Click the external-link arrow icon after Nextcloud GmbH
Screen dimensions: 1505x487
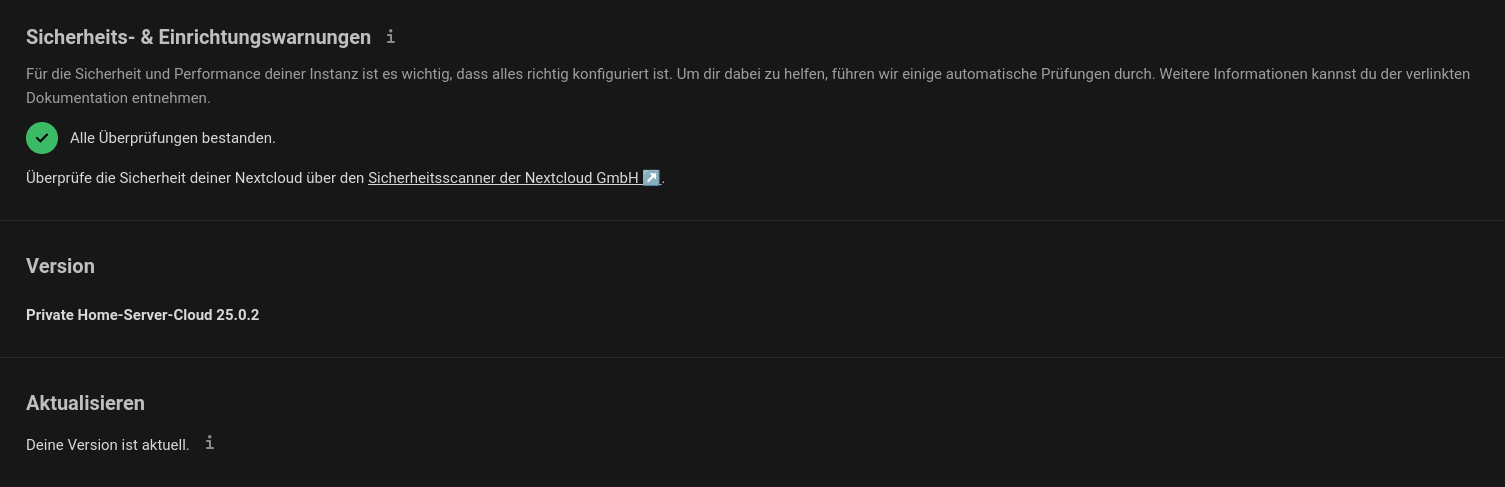point(651,178)
